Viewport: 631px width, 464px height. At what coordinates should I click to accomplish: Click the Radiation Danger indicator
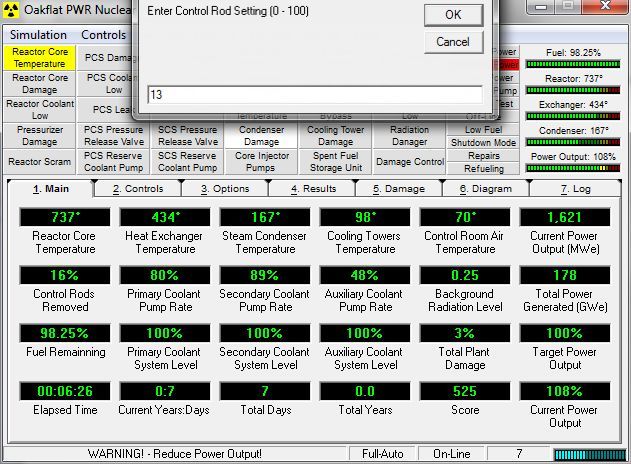tap(410, 136)
